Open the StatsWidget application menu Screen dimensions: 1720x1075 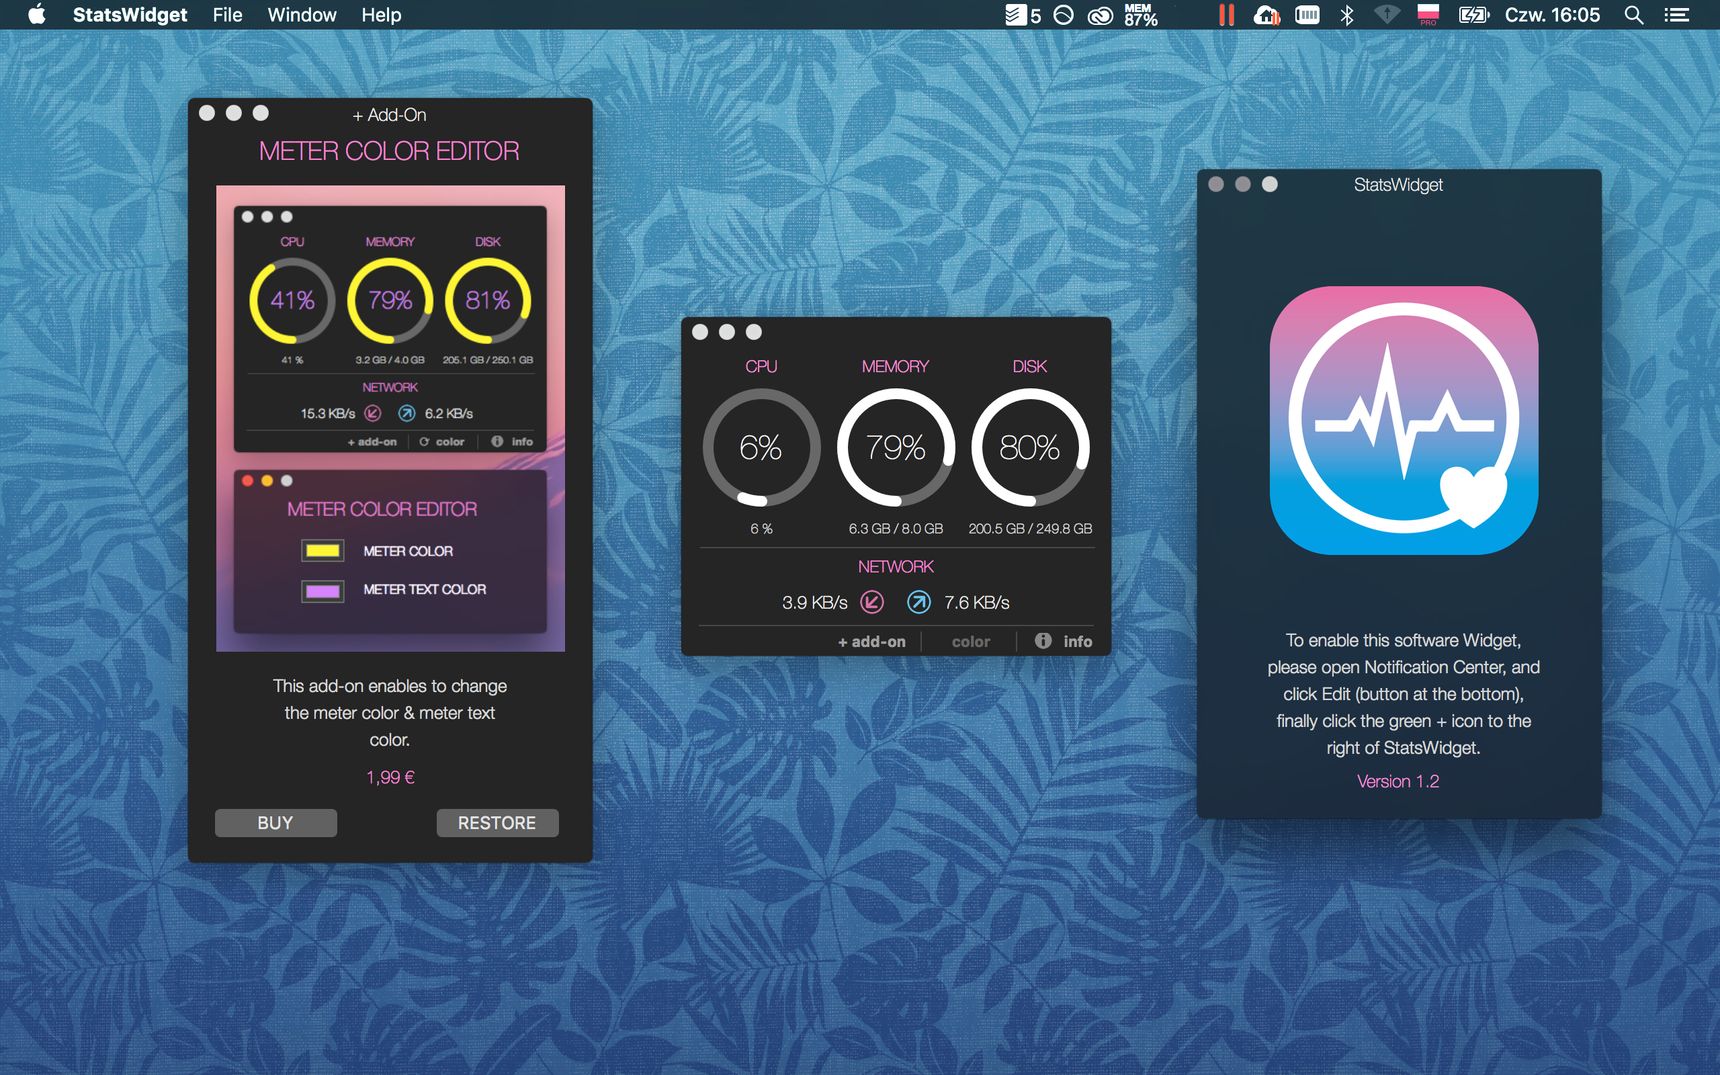pos(130,15)
